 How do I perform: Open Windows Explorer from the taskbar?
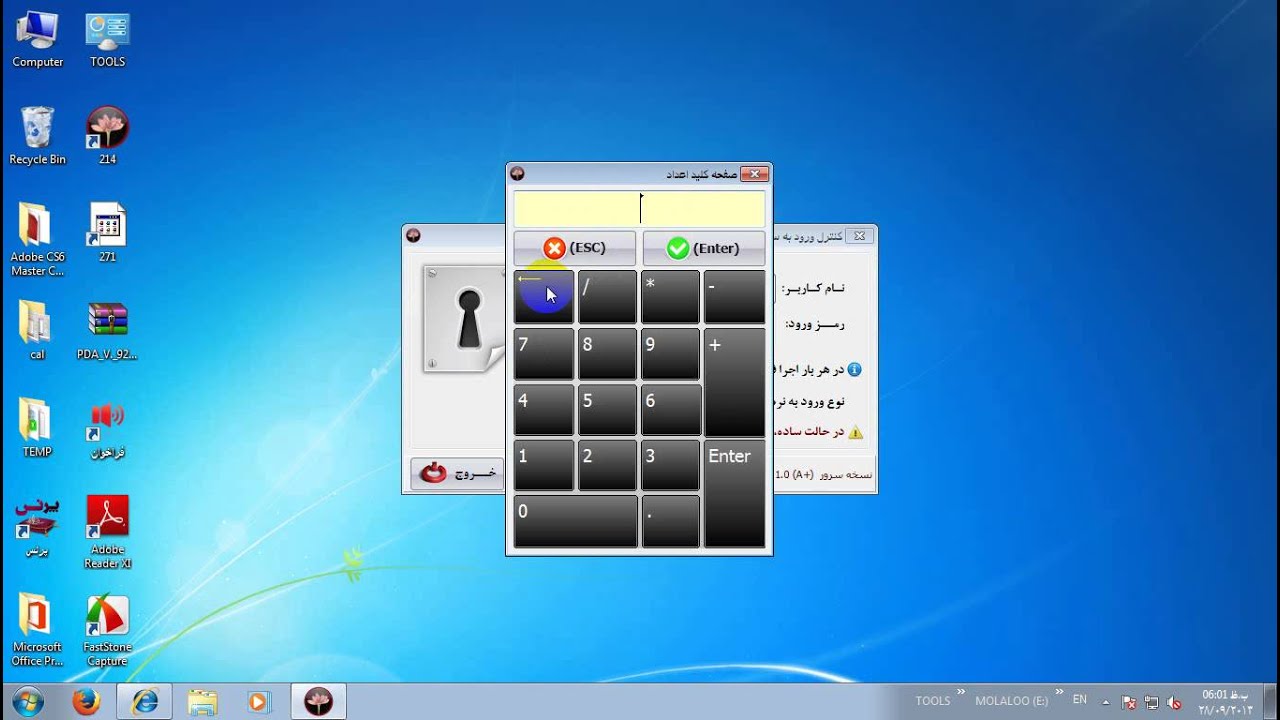[x=202, y=701]
